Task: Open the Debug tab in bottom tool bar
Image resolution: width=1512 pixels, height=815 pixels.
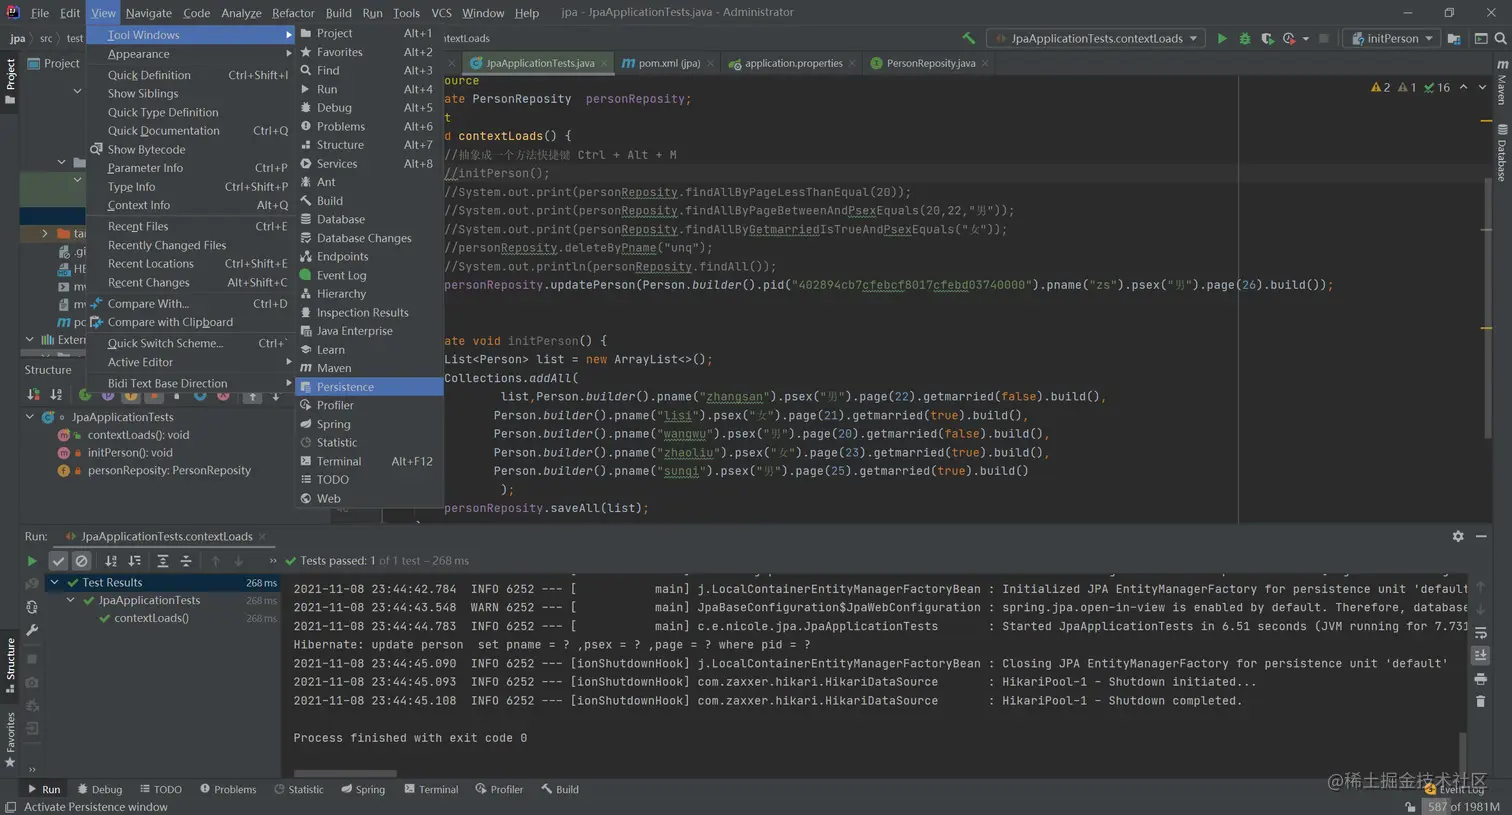Action: tap(99, 789)
